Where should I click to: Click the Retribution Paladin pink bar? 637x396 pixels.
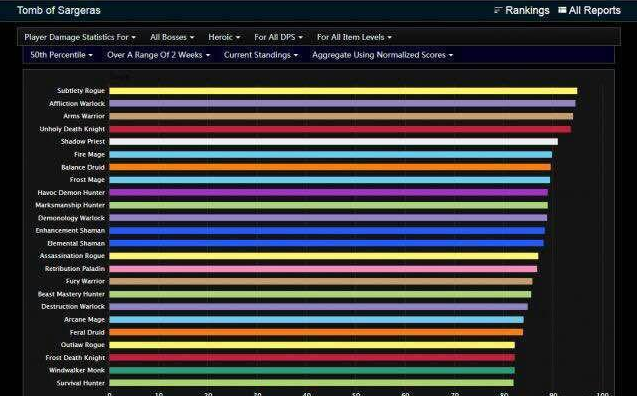[x=323, y=269]
